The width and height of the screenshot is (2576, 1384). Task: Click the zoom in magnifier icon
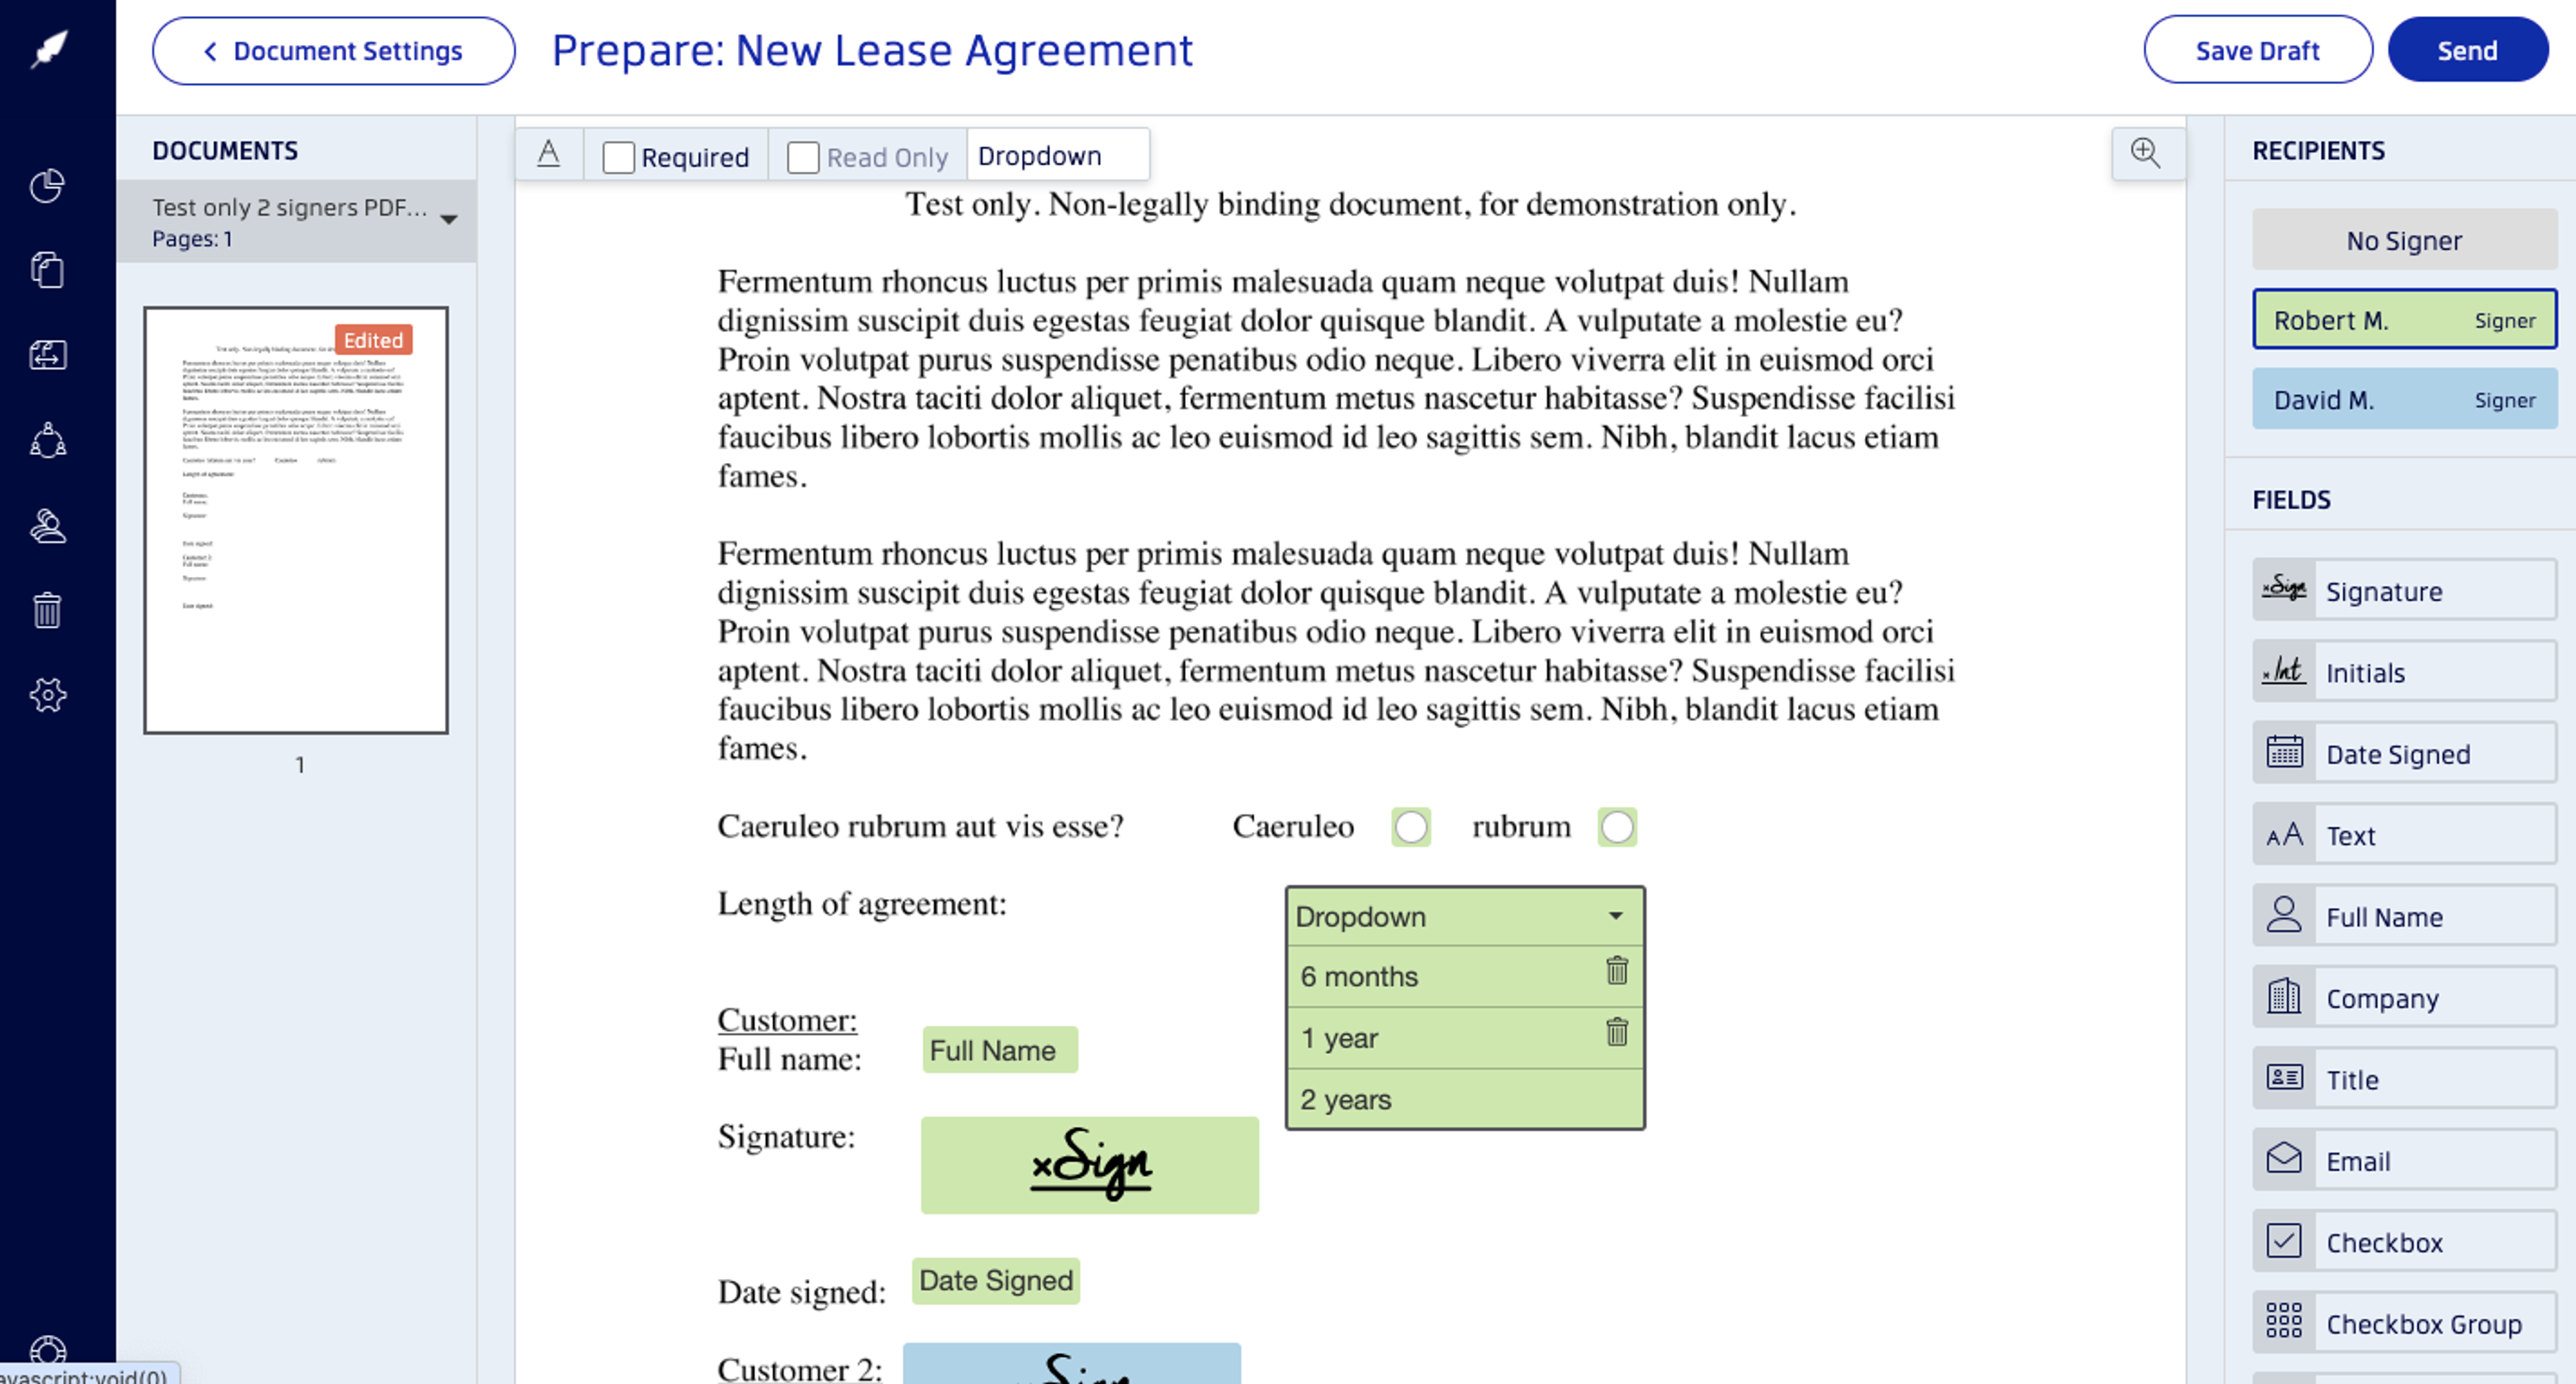tap(2143, 152)
